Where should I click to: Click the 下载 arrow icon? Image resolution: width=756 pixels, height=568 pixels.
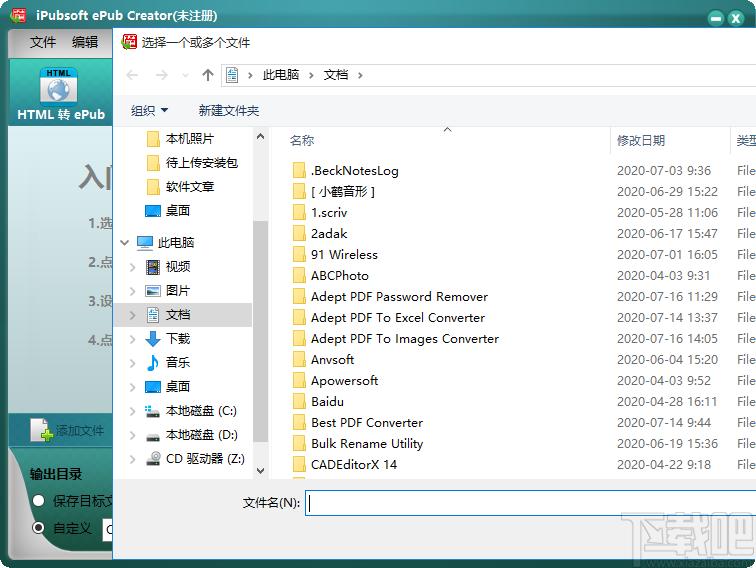pyautogui.click(x=153, y=339)
